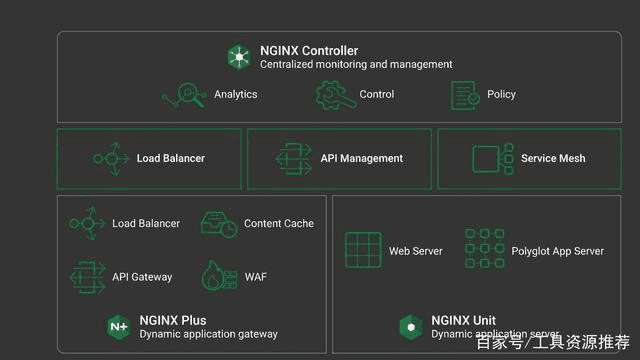Click the Web Server label
Viewport: 640px width, 360px height.
416,251
